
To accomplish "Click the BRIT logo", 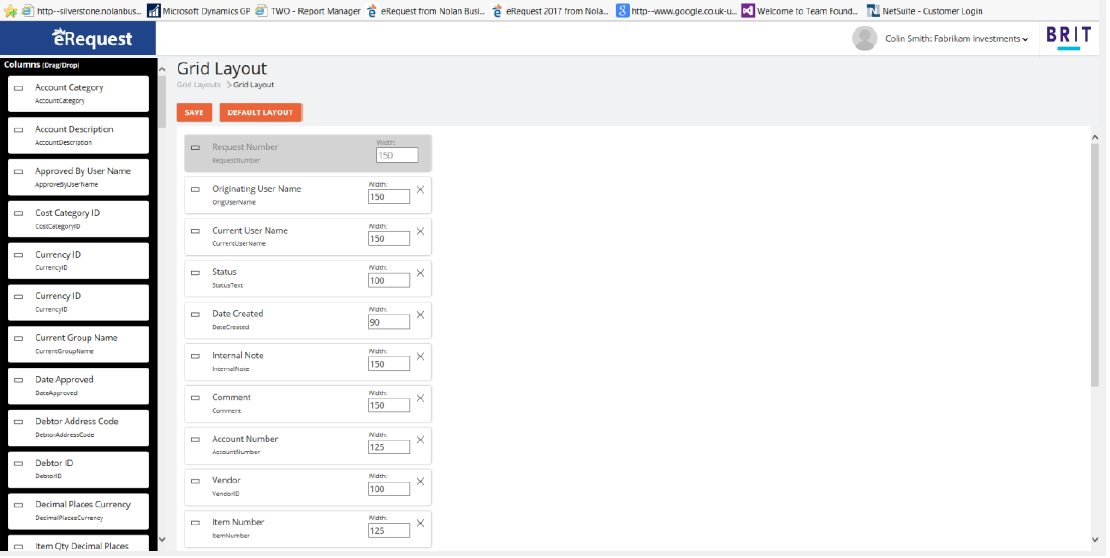I will pos(1068,36).
